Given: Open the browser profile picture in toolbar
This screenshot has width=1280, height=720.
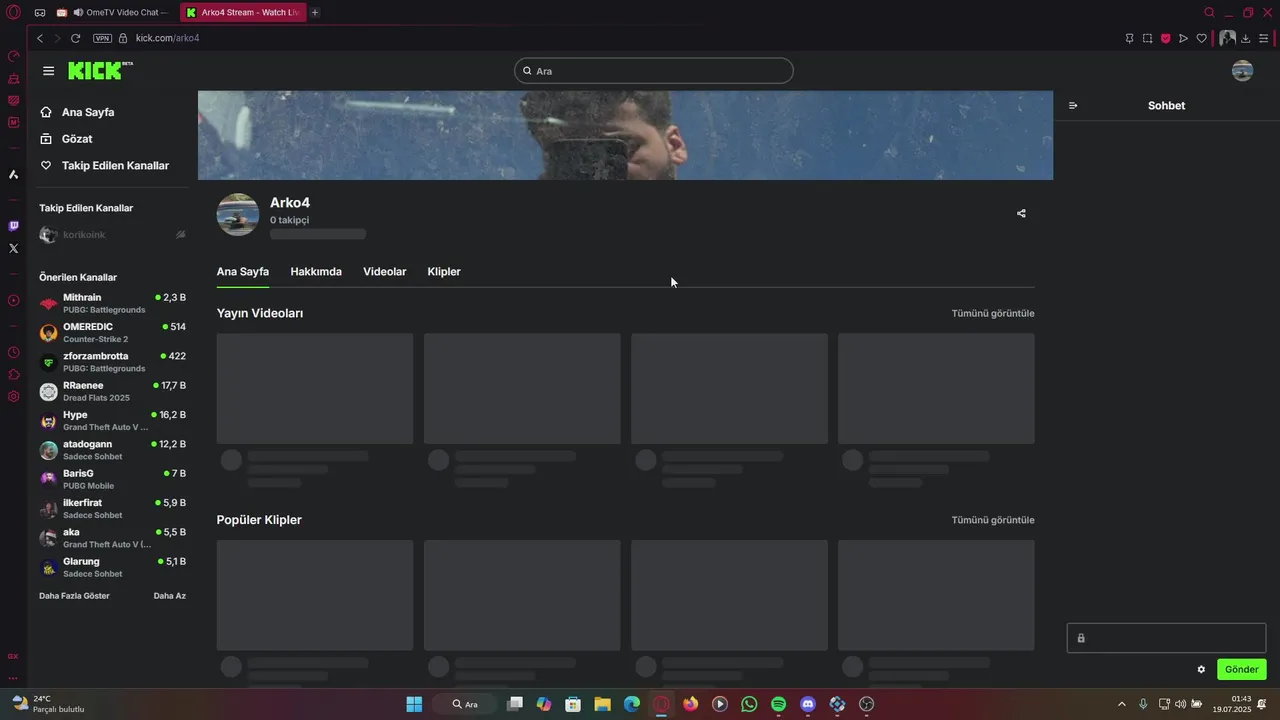Looking at the screenshot, I should tap(1227, 38).
